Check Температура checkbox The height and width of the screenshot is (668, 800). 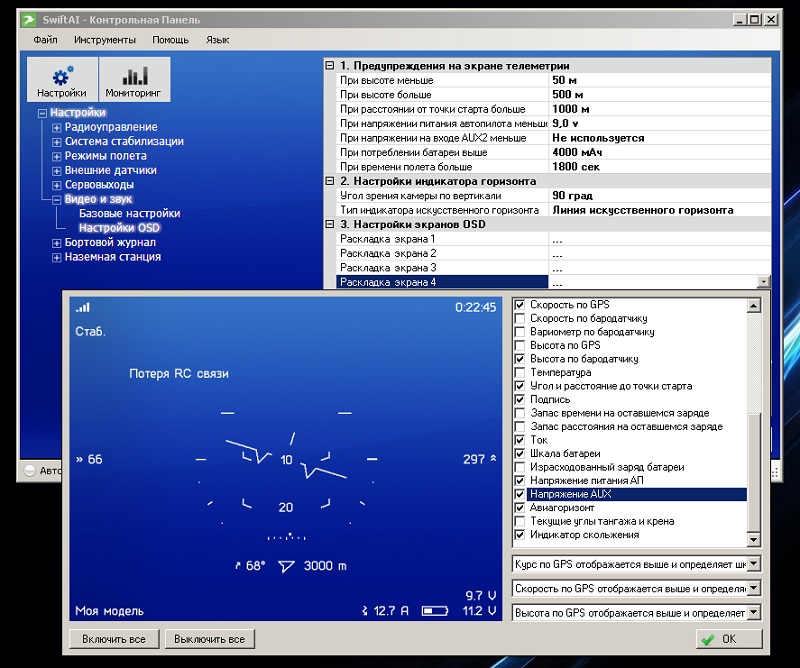(520, 373)
